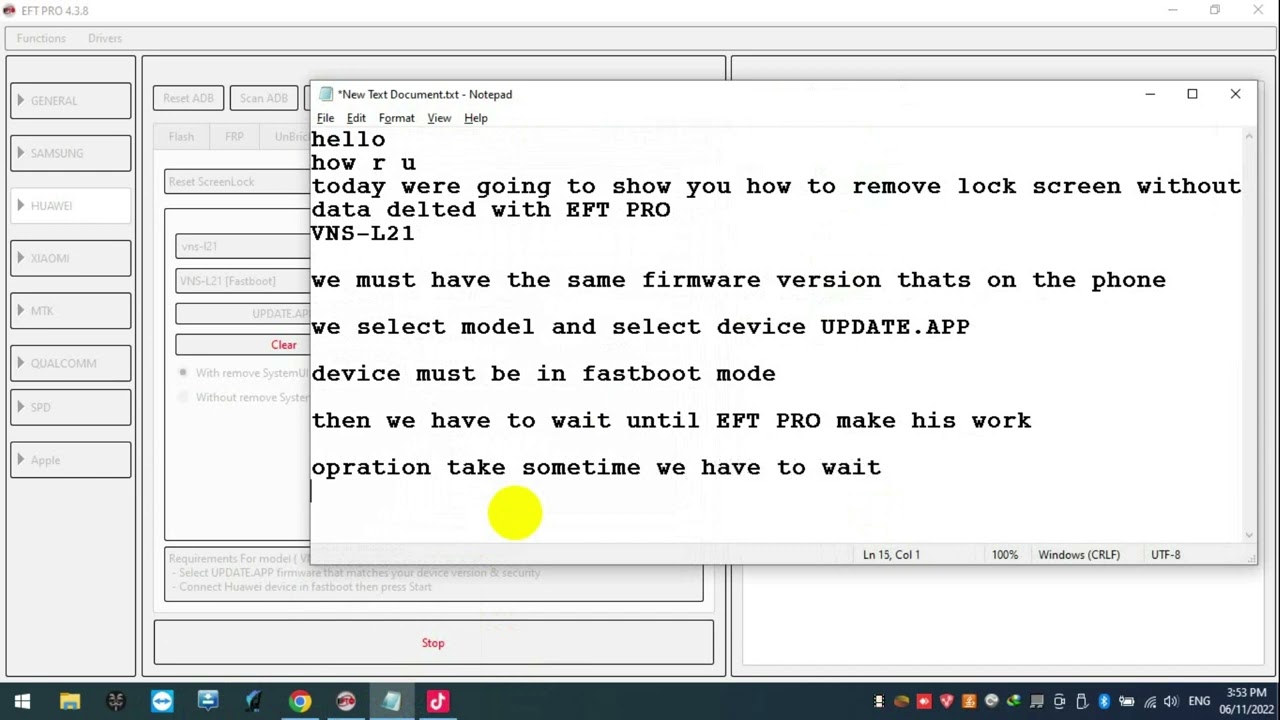Click the red shield tray icon

(x=947, y=701)
